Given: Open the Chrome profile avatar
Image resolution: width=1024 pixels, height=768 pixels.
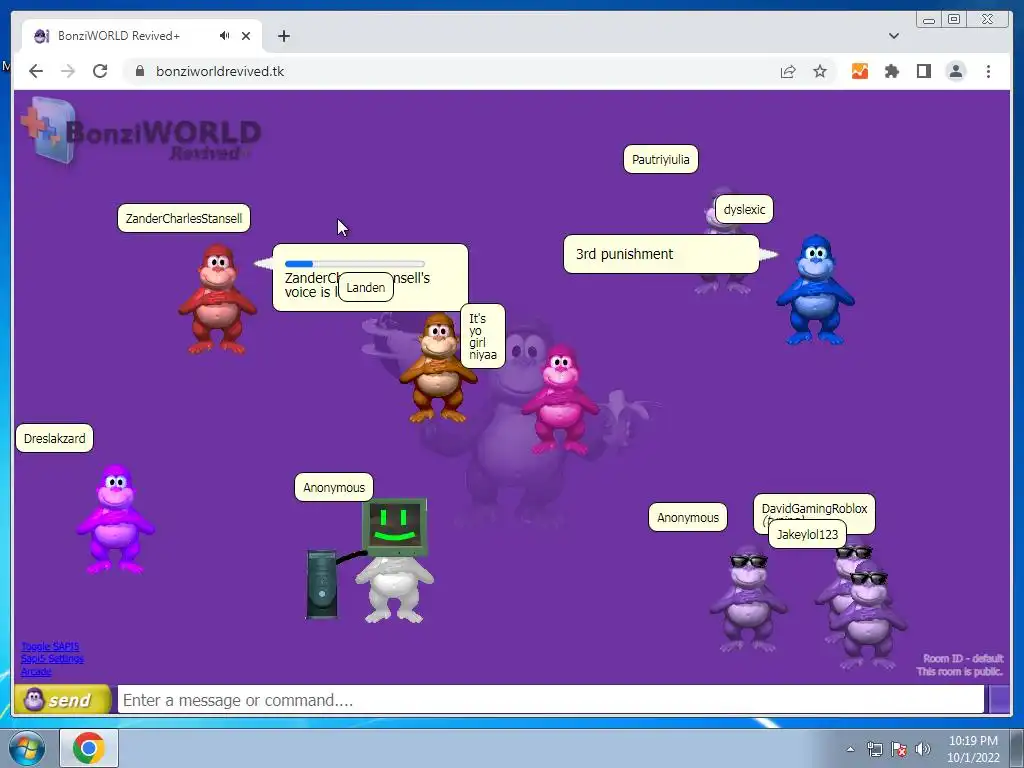Looking at the screenshot, I should (x=956, y=71).
